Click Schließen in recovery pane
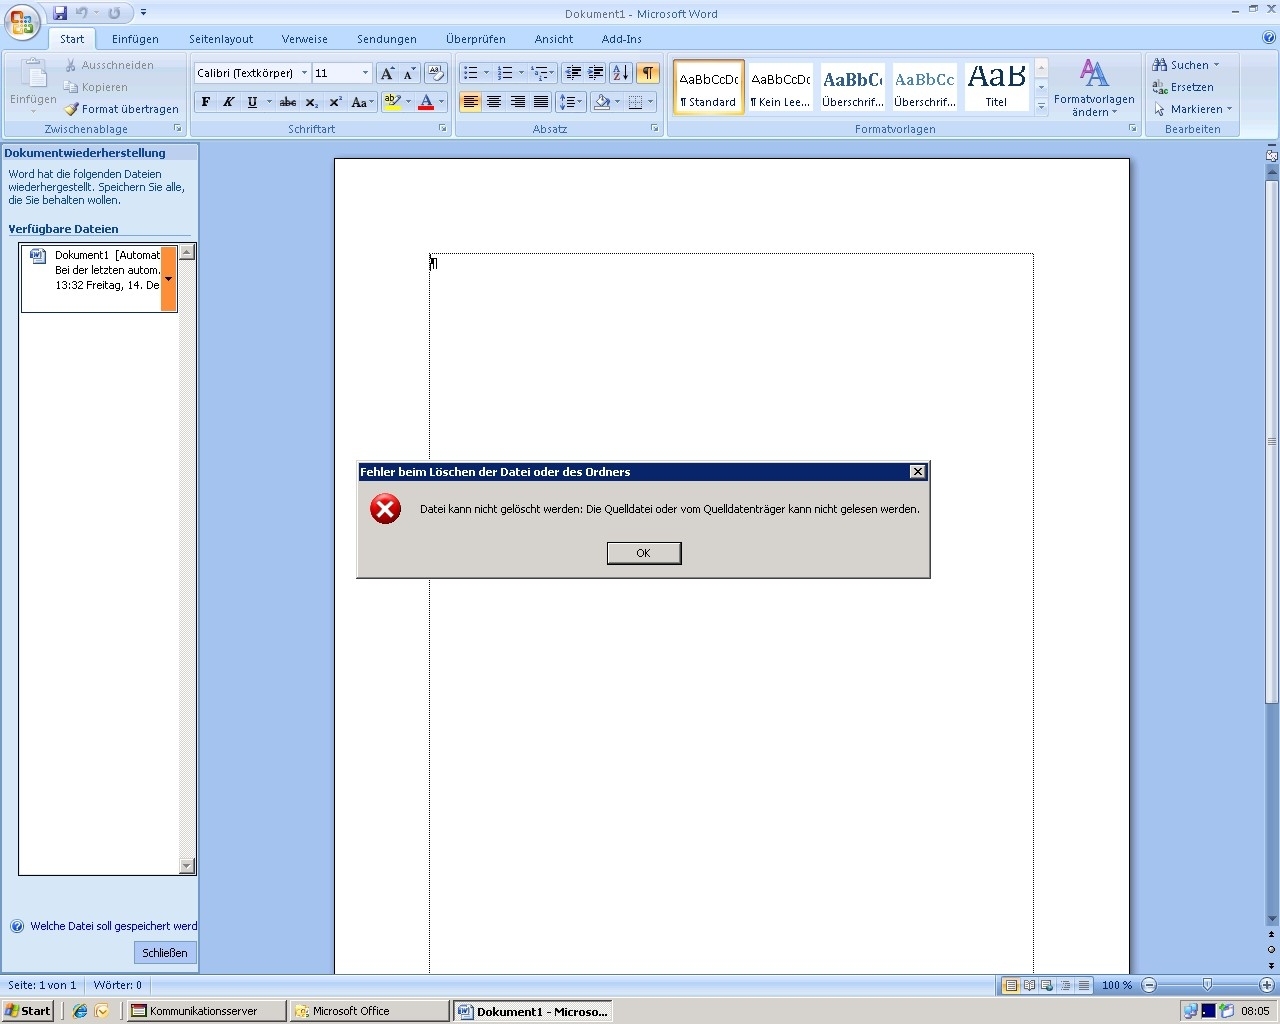 tap(165, 953)
